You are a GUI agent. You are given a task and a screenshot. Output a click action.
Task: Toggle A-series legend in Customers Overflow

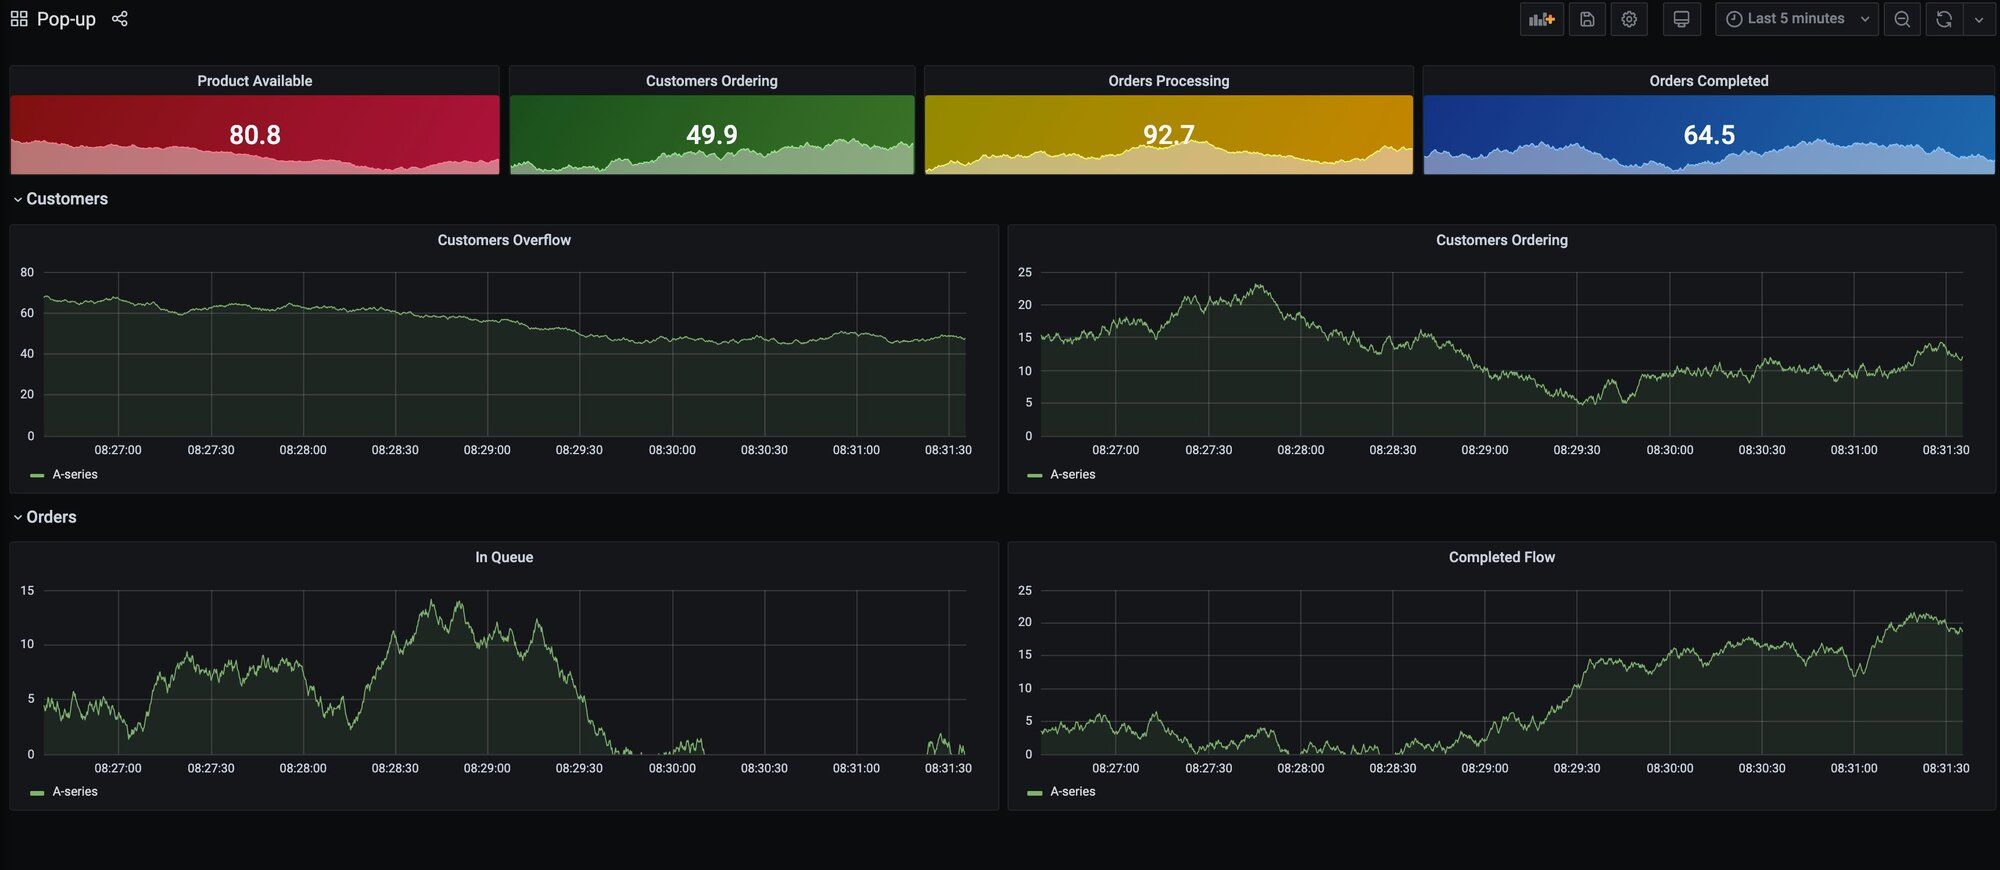coord(75,475)
